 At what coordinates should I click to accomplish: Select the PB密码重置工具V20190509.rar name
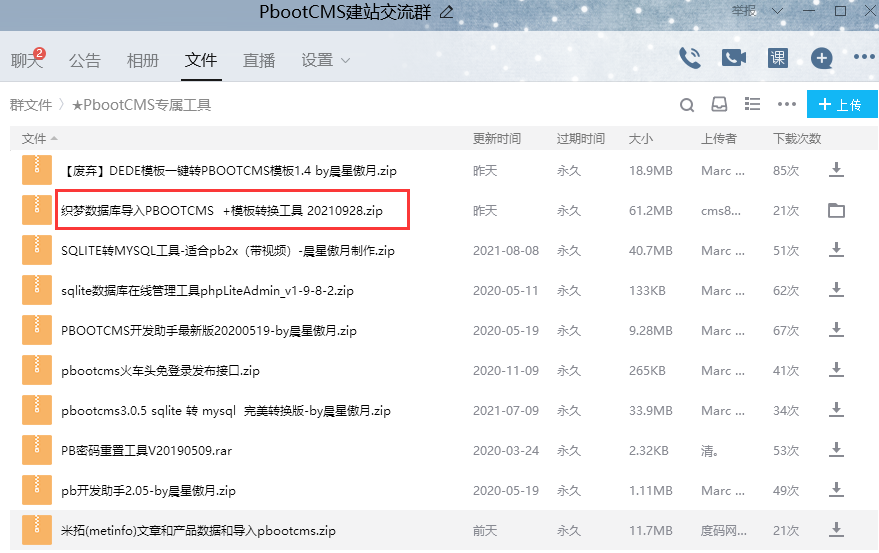tap(146, 450)
